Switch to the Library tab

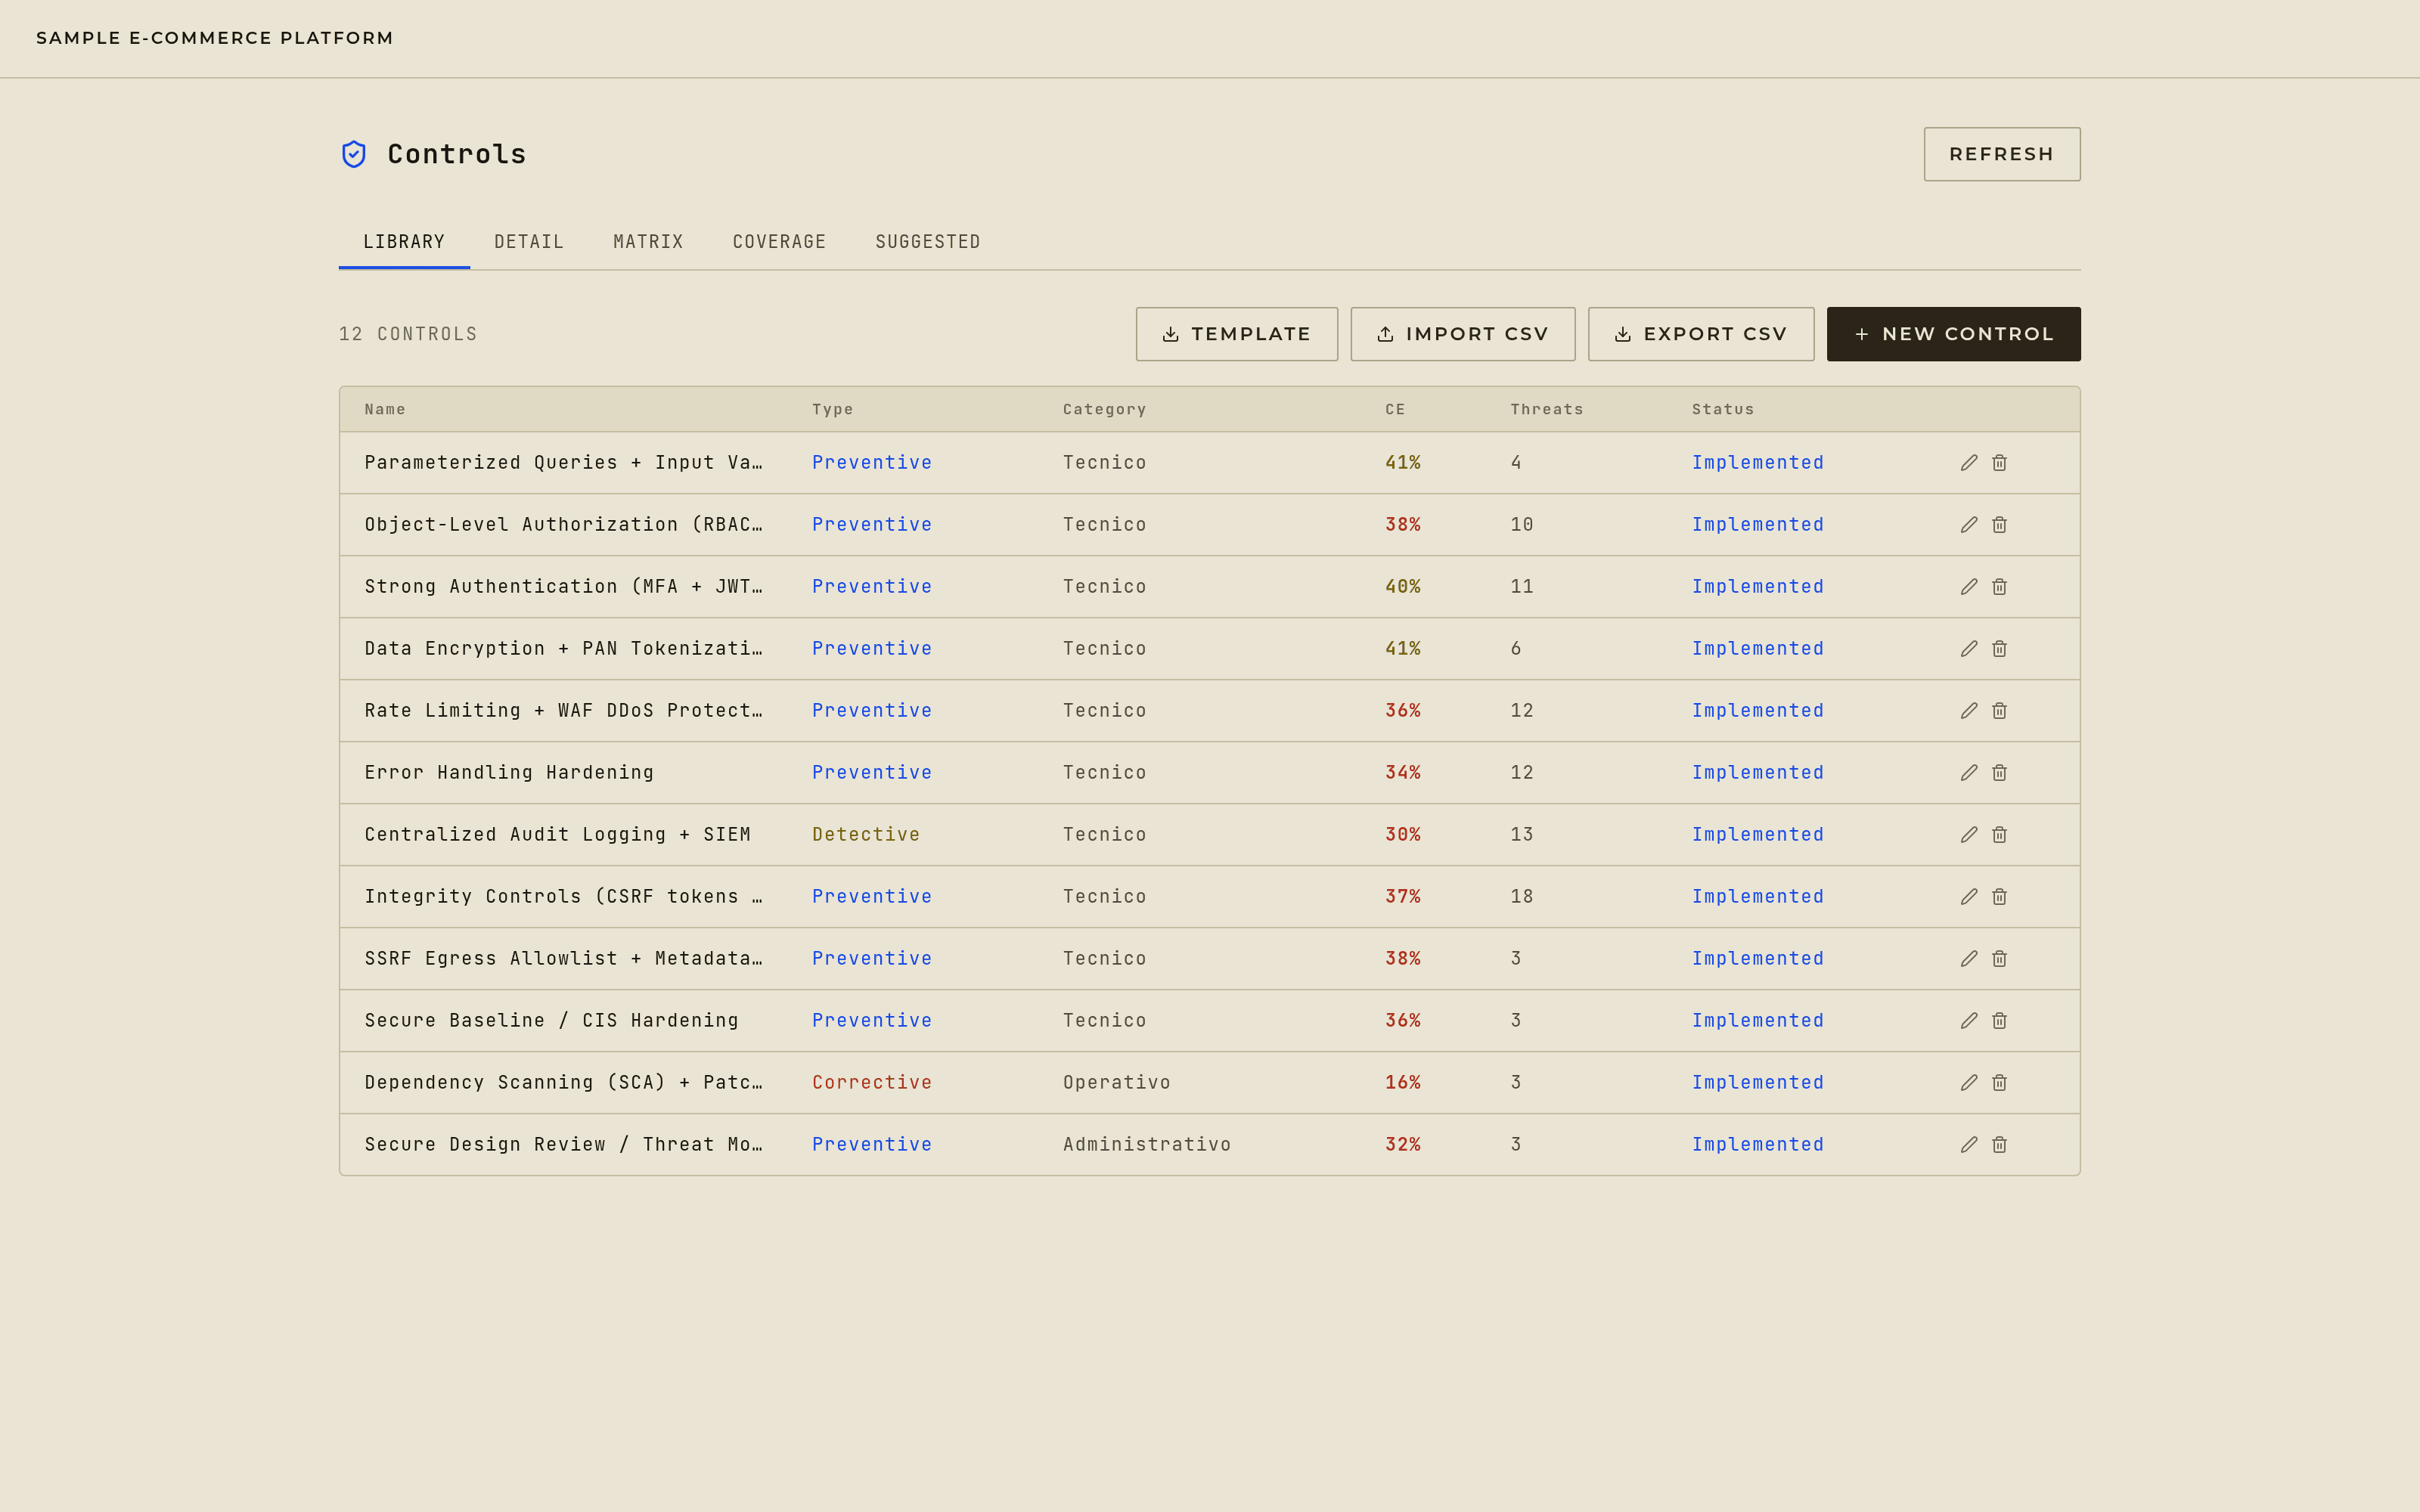404,242
